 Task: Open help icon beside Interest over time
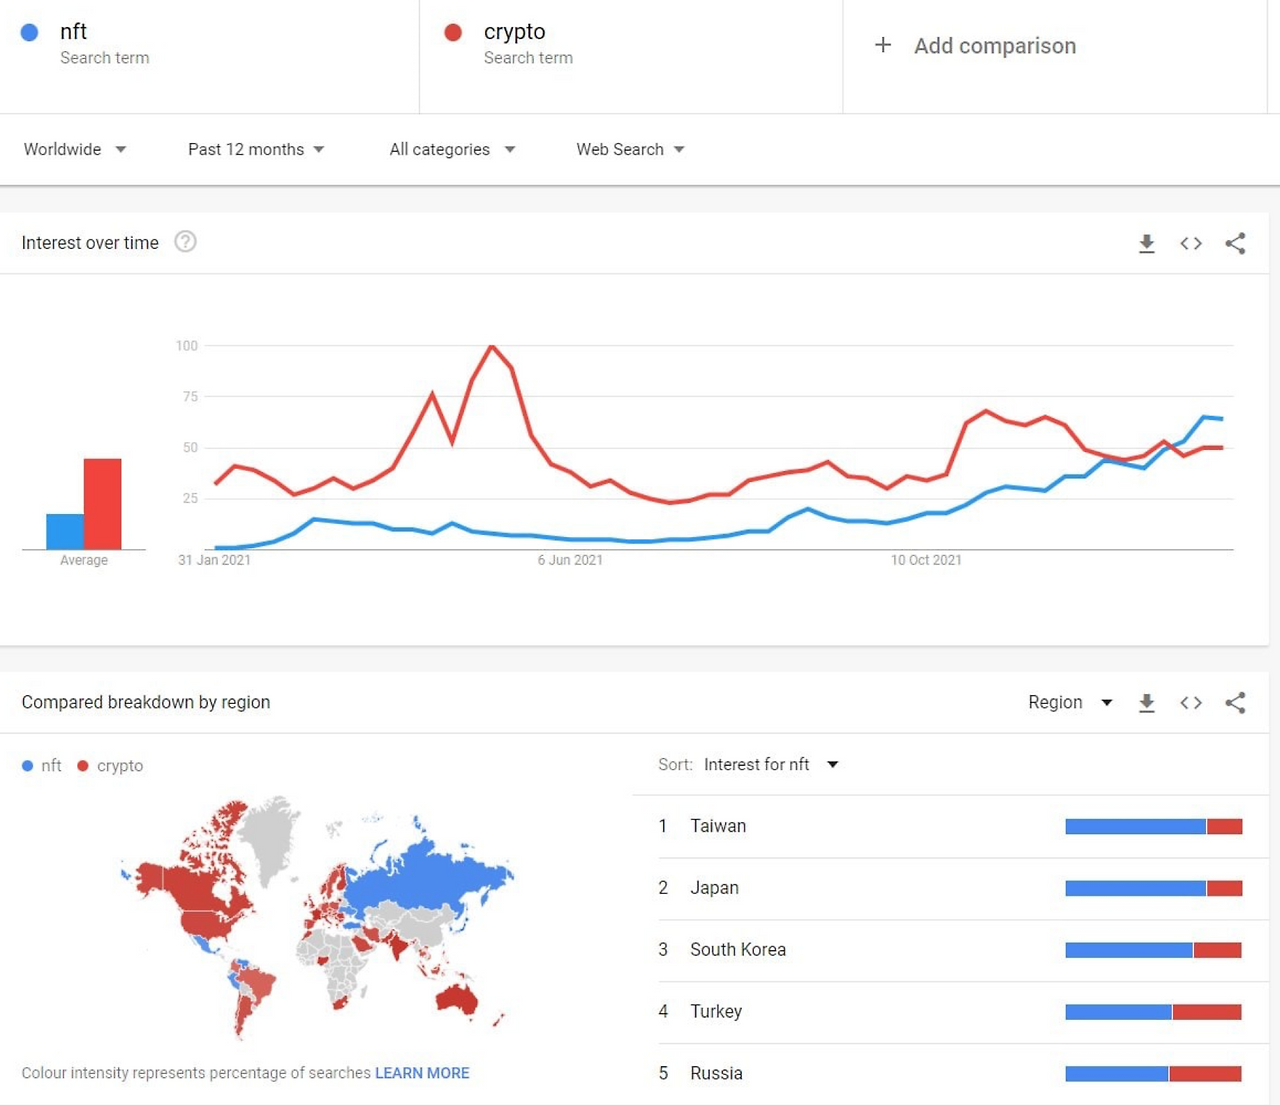(185, 242)
